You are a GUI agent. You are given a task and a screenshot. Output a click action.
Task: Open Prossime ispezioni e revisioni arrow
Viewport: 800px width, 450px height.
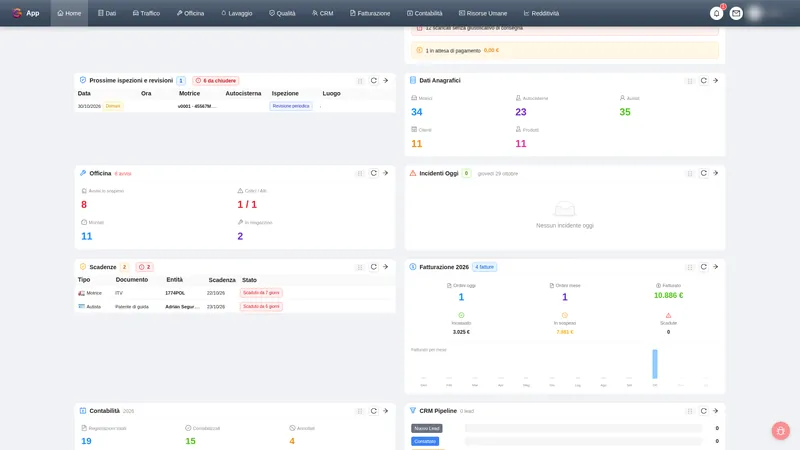tap(386, 81)
